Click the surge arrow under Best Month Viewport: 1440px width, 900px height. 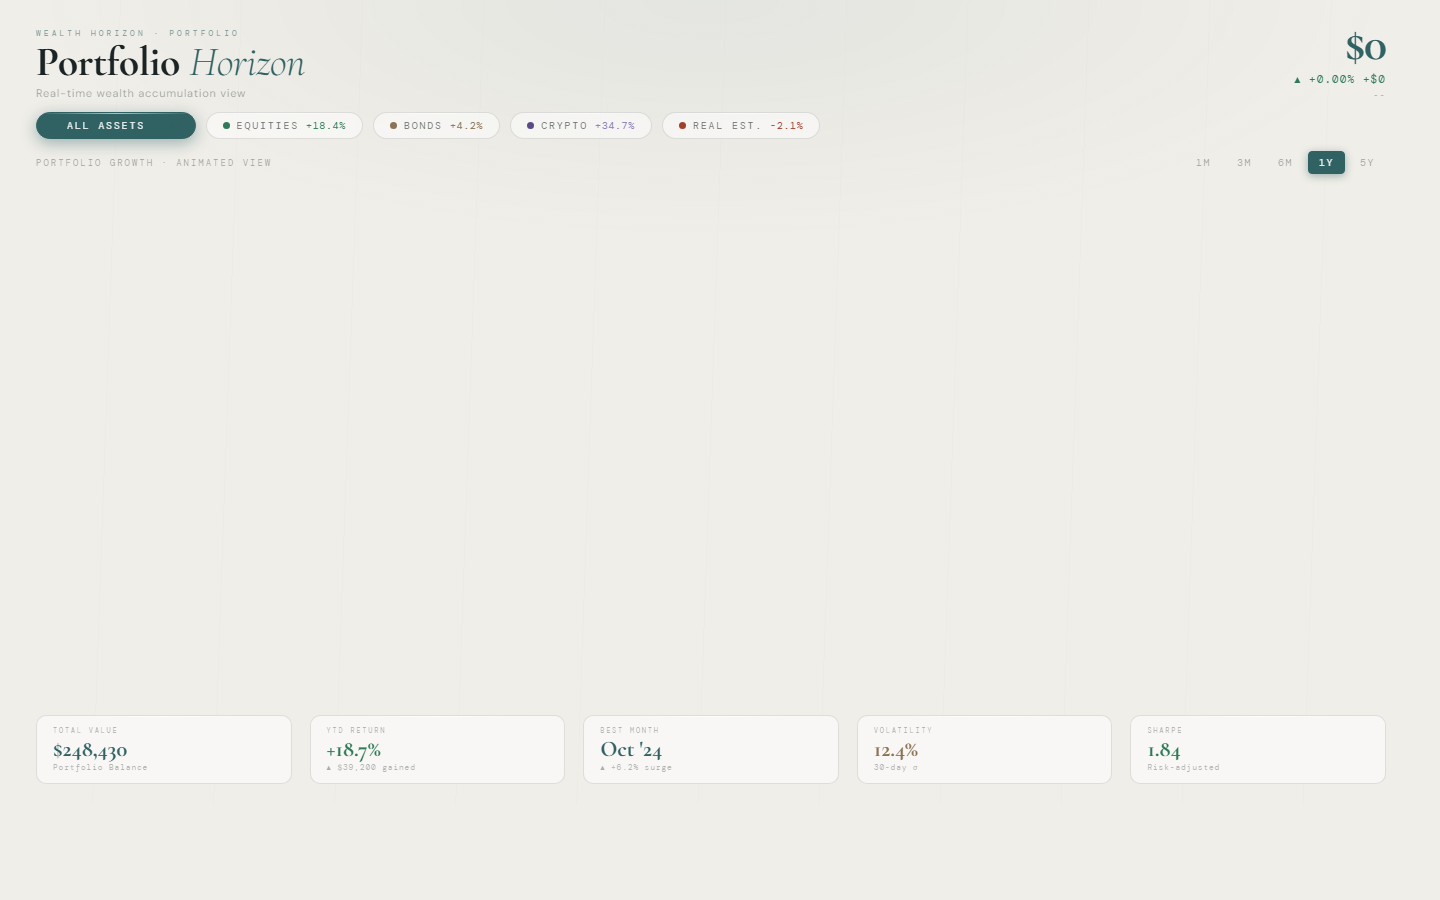[x=605, y=768]
